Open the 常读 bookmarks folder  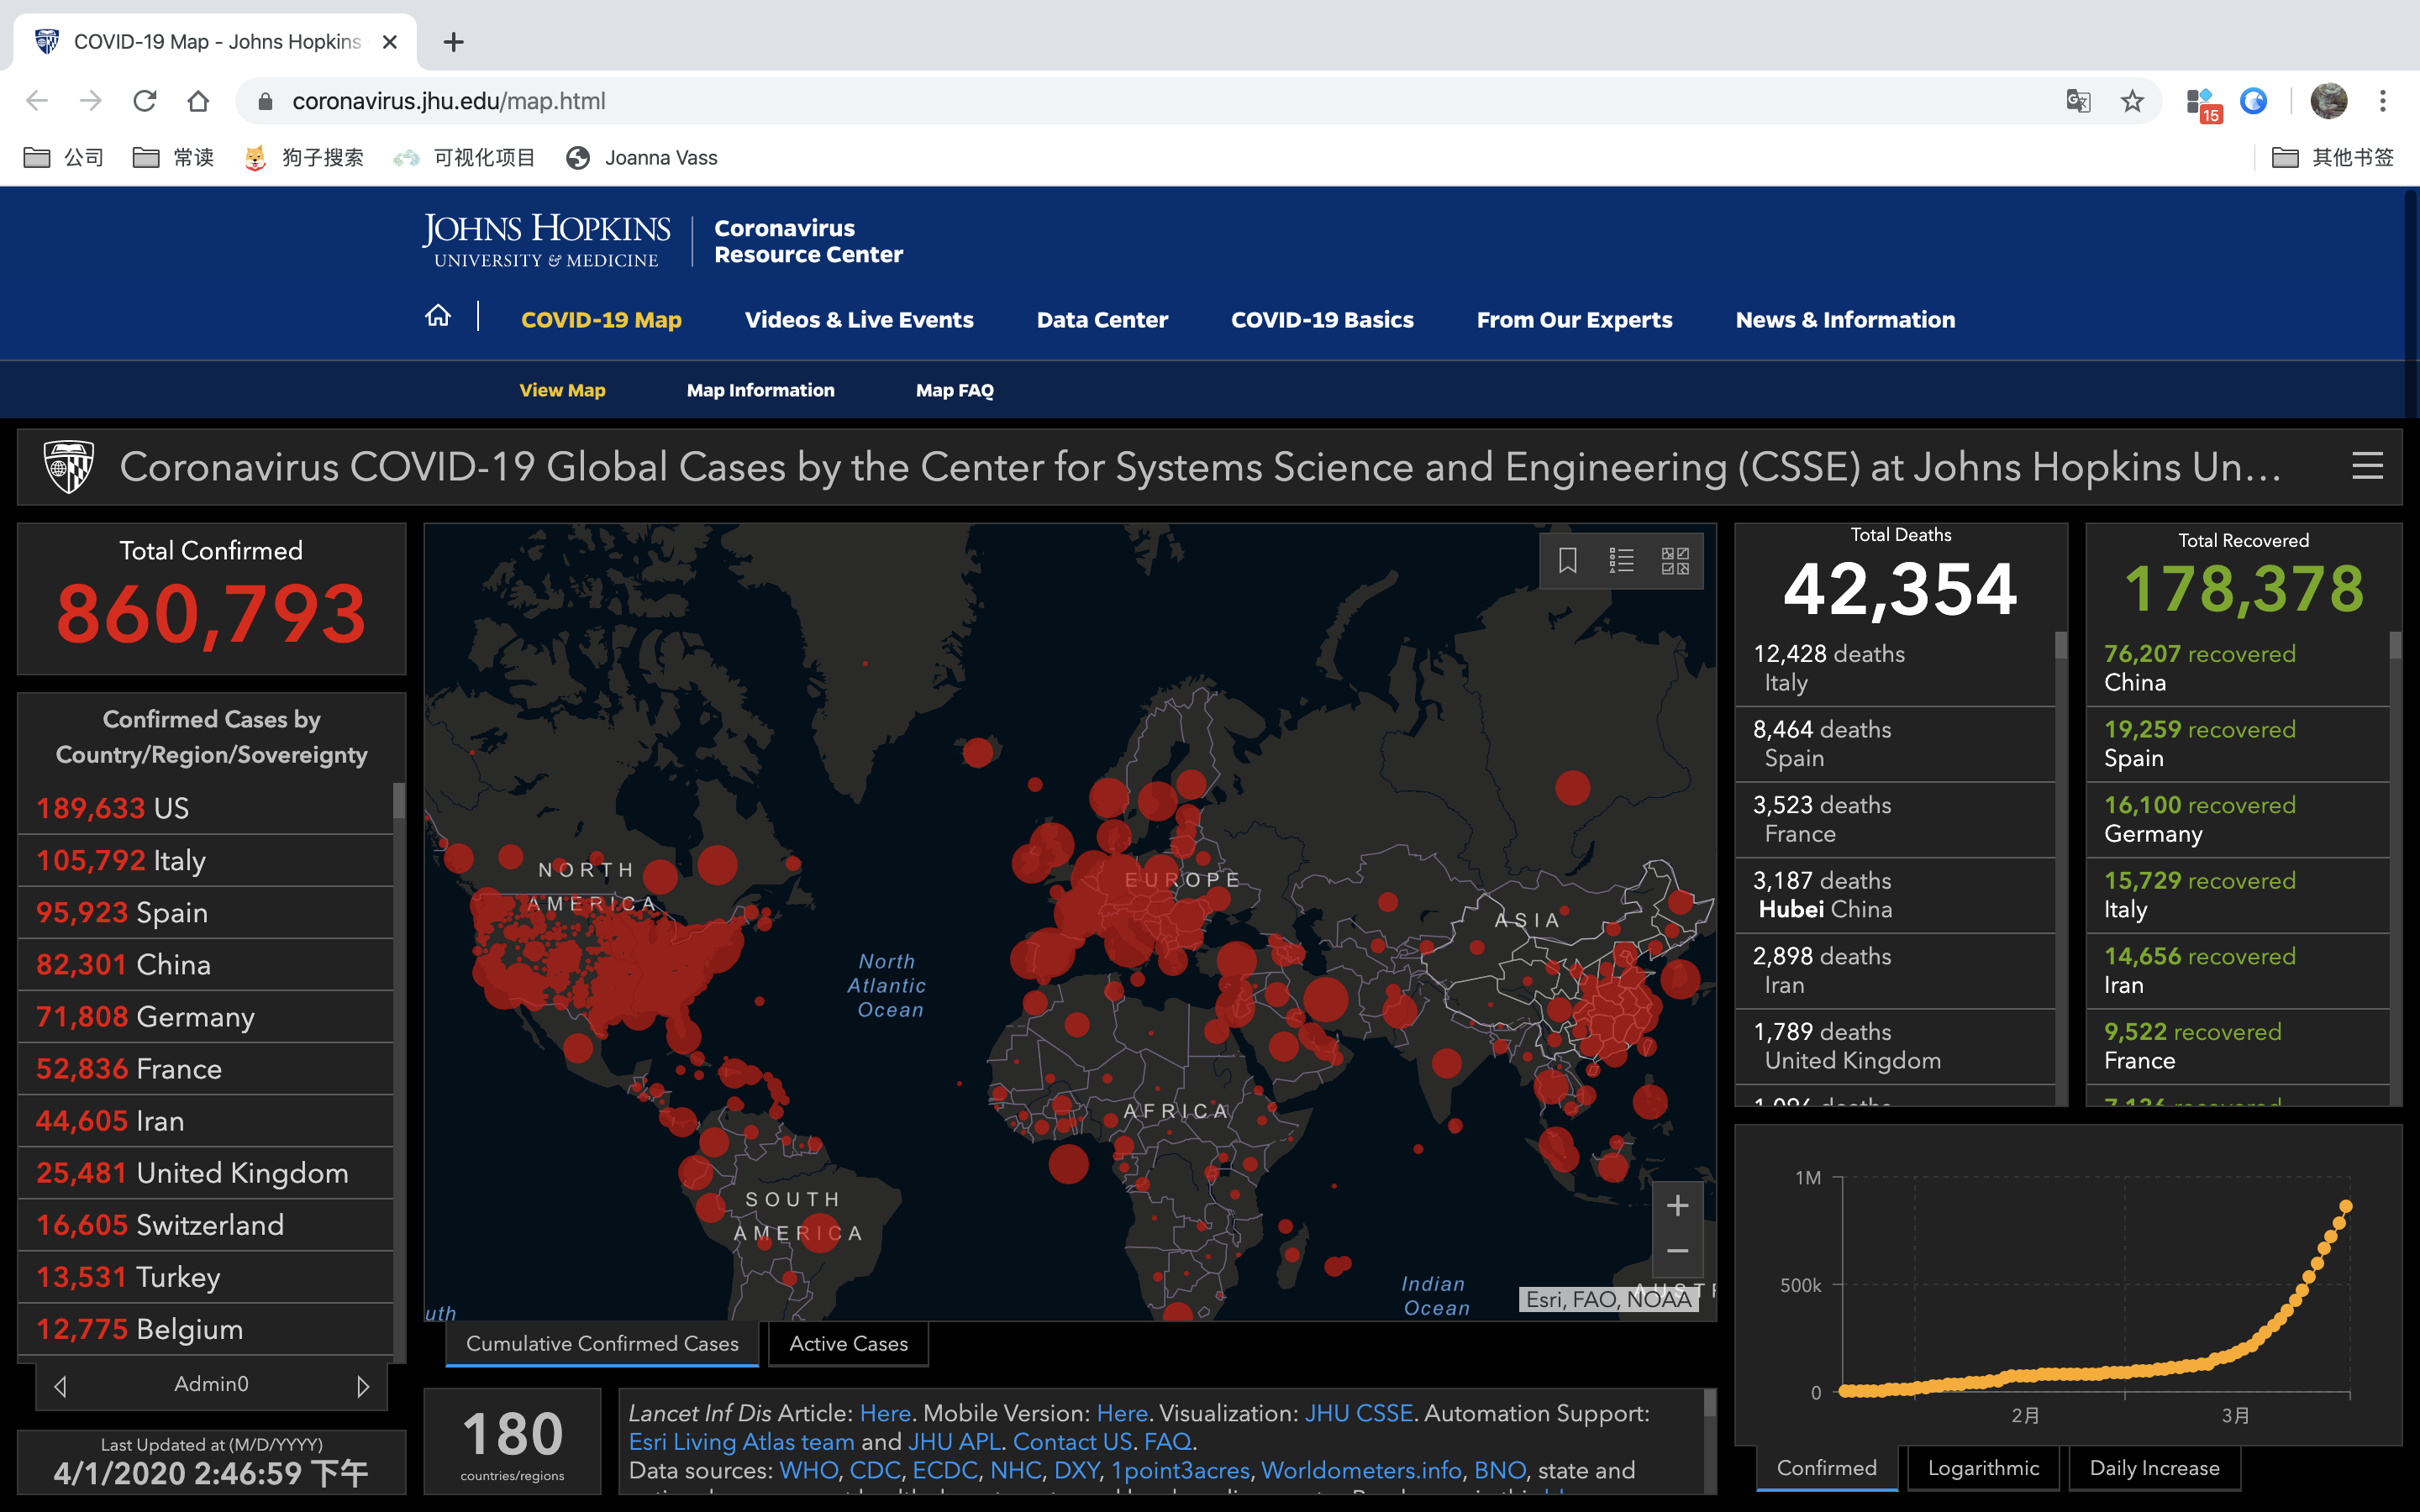(x=173, y=157)
